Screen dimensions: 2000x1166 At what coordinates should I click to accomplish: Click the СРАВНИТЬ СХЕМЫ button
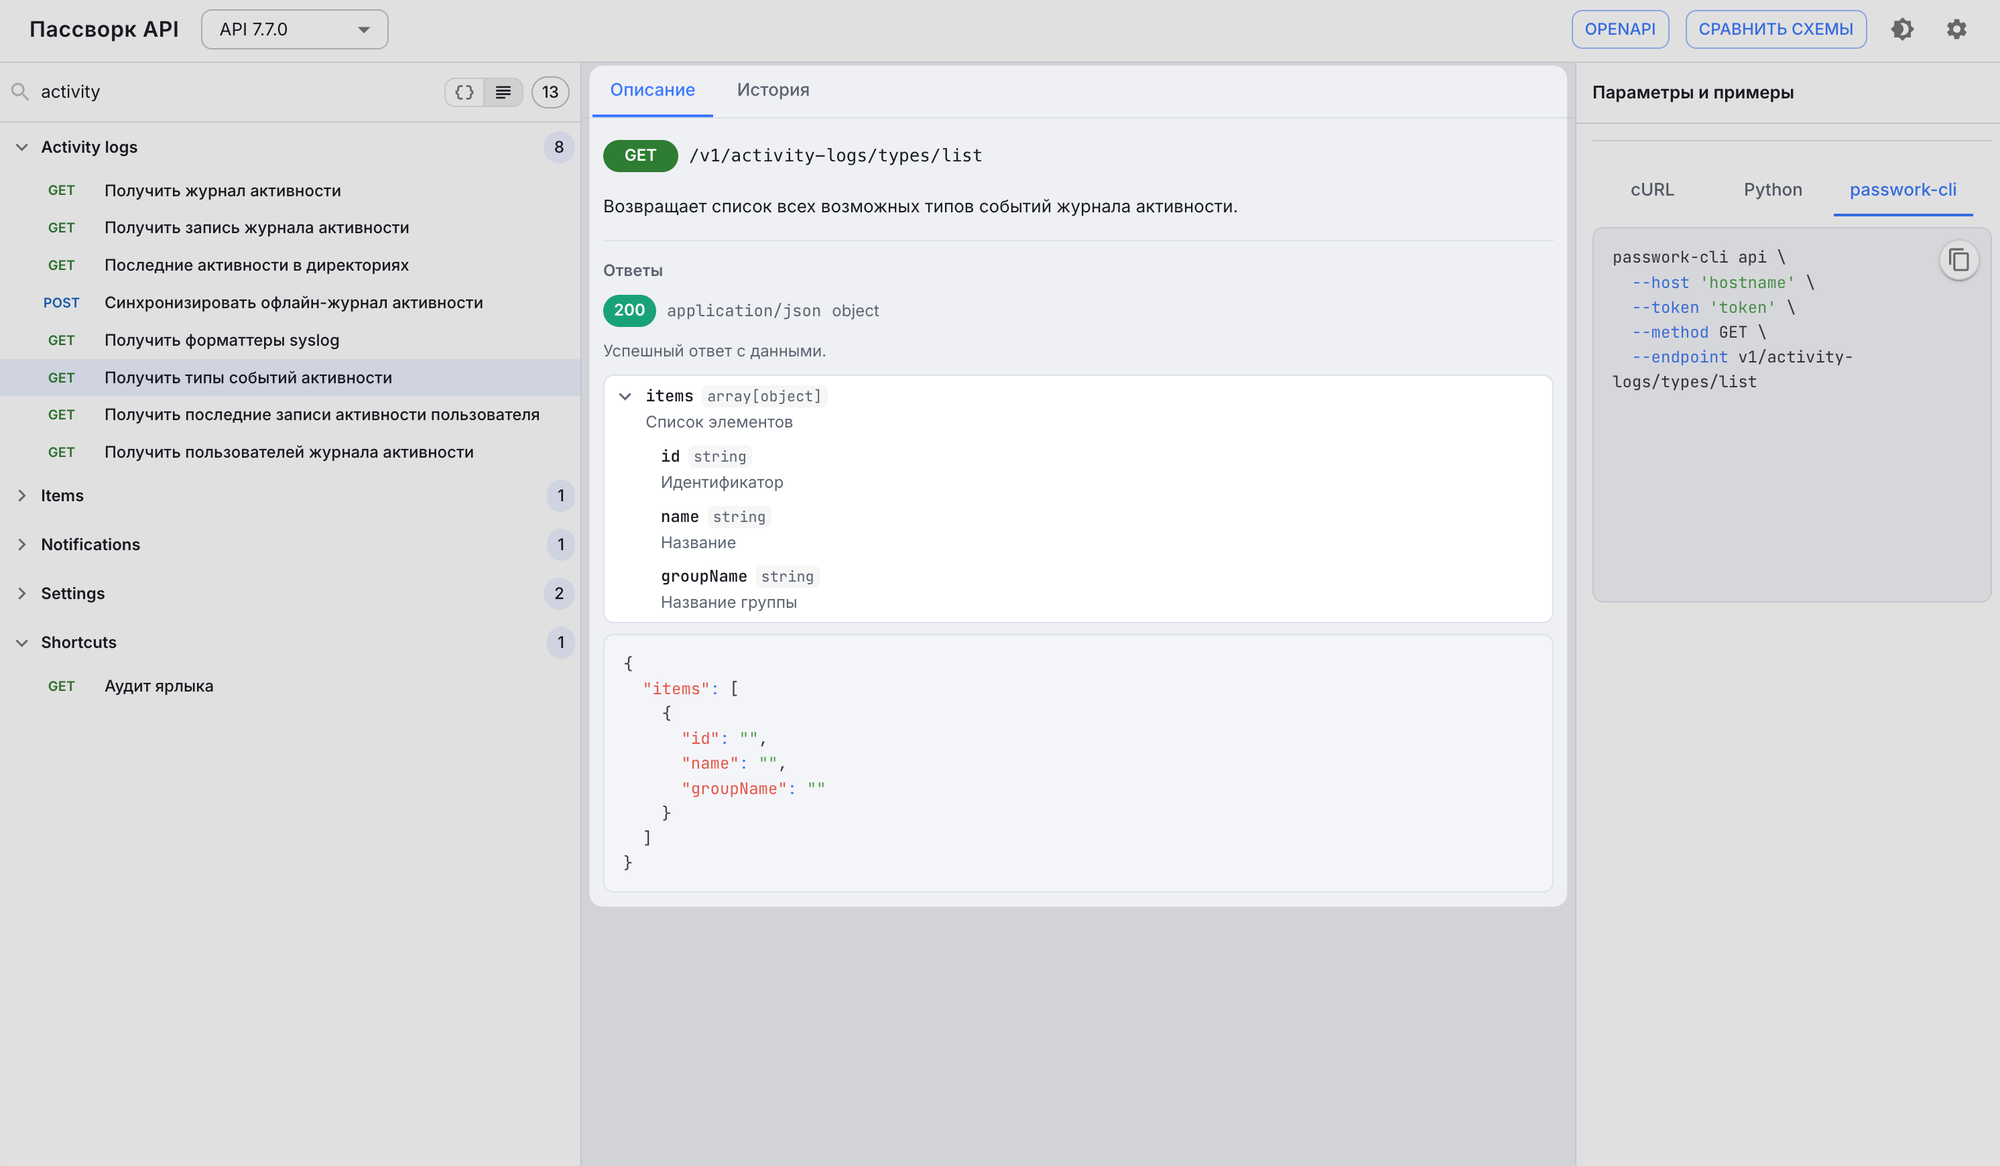(x=1776, y=29)
